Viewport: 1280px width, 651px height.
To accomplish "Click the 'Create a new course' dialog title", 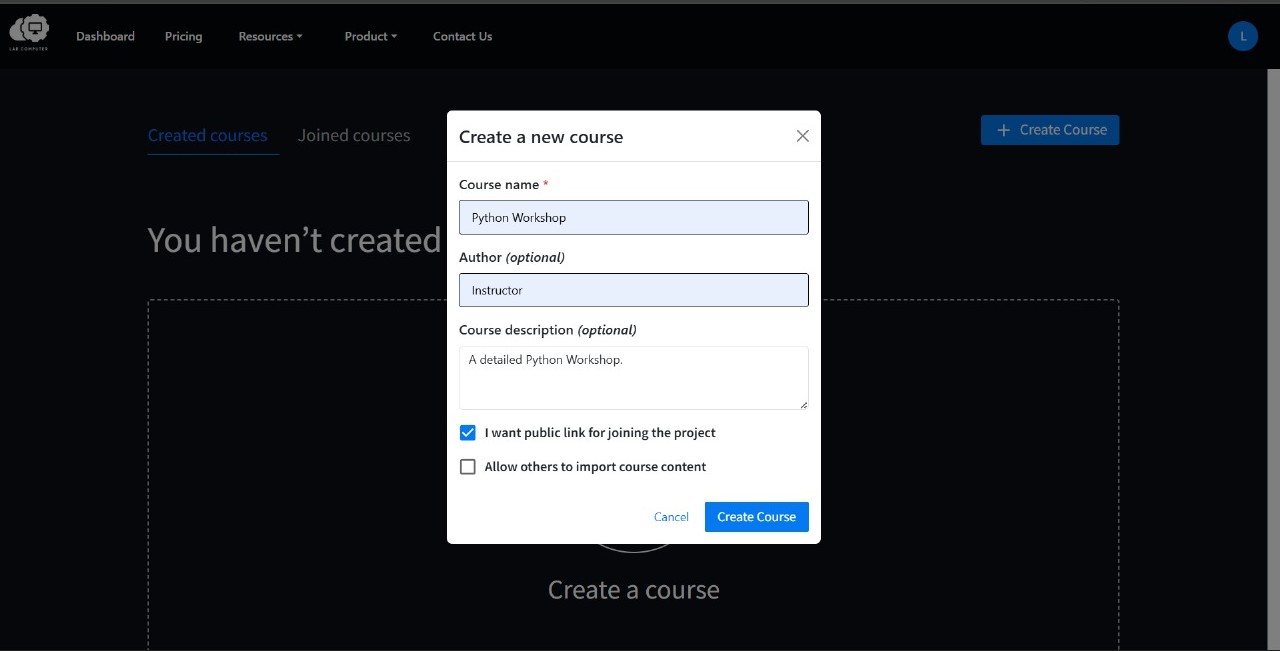I will [541, 137].
